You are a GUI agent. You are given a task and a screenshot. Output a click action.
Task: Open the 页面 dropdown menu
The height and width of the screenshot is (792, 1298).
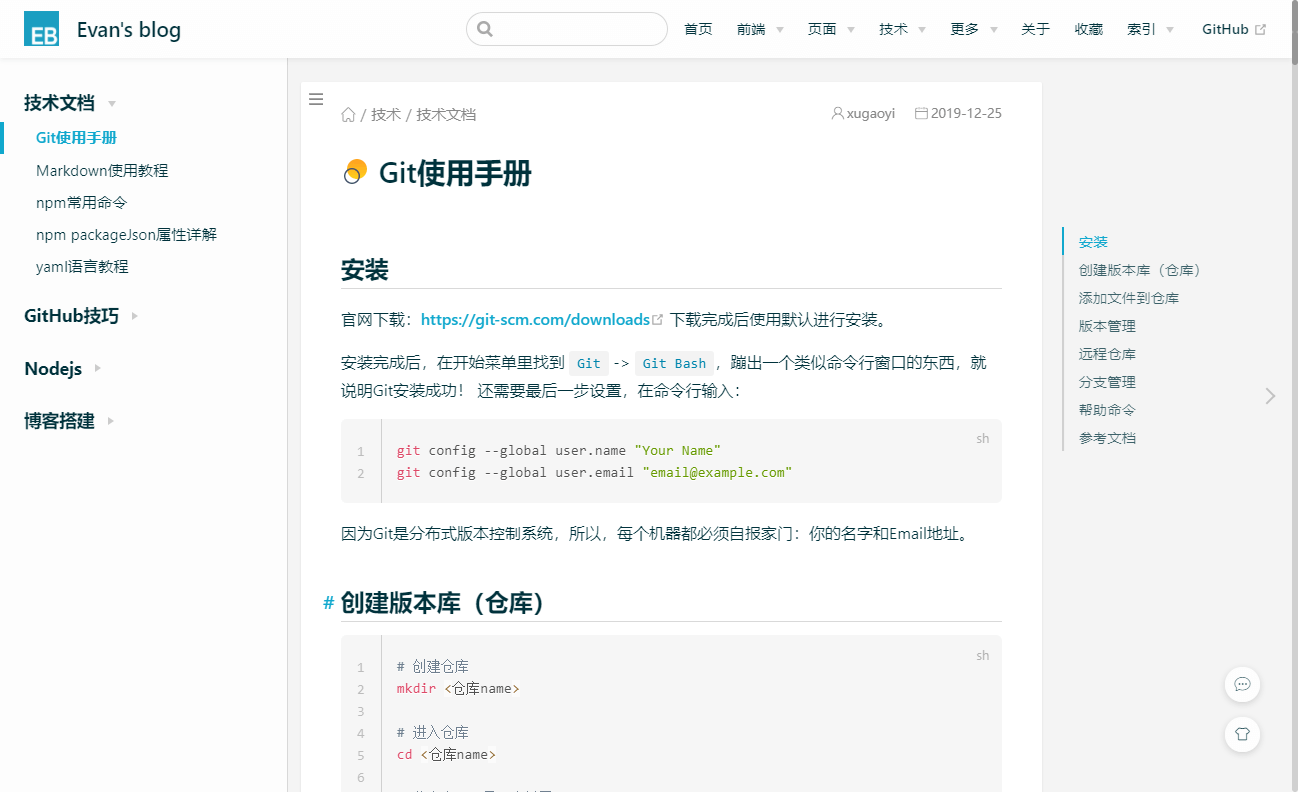click(x=831, y=29)
